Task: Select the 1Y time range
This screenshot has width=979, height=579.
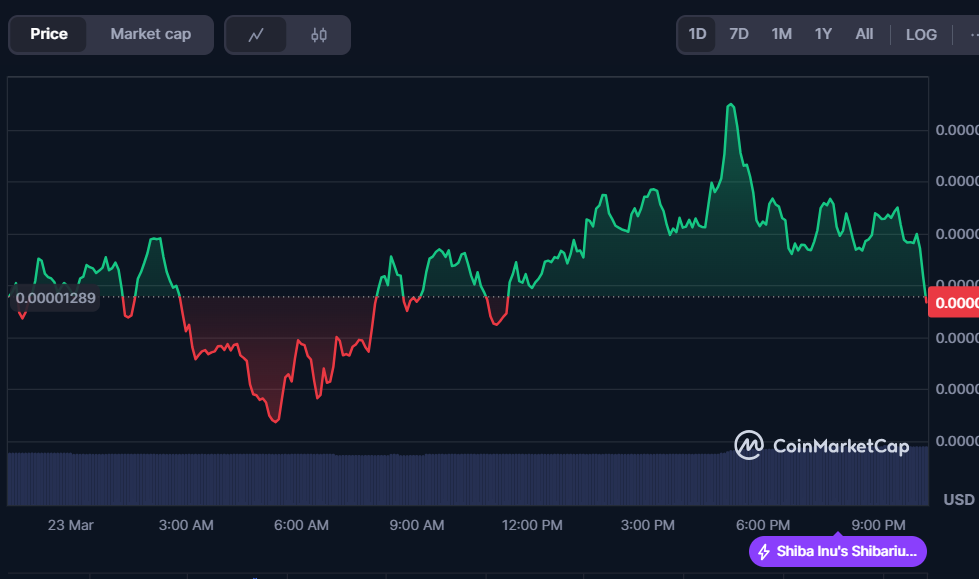Action: click(x=823, y=34)
